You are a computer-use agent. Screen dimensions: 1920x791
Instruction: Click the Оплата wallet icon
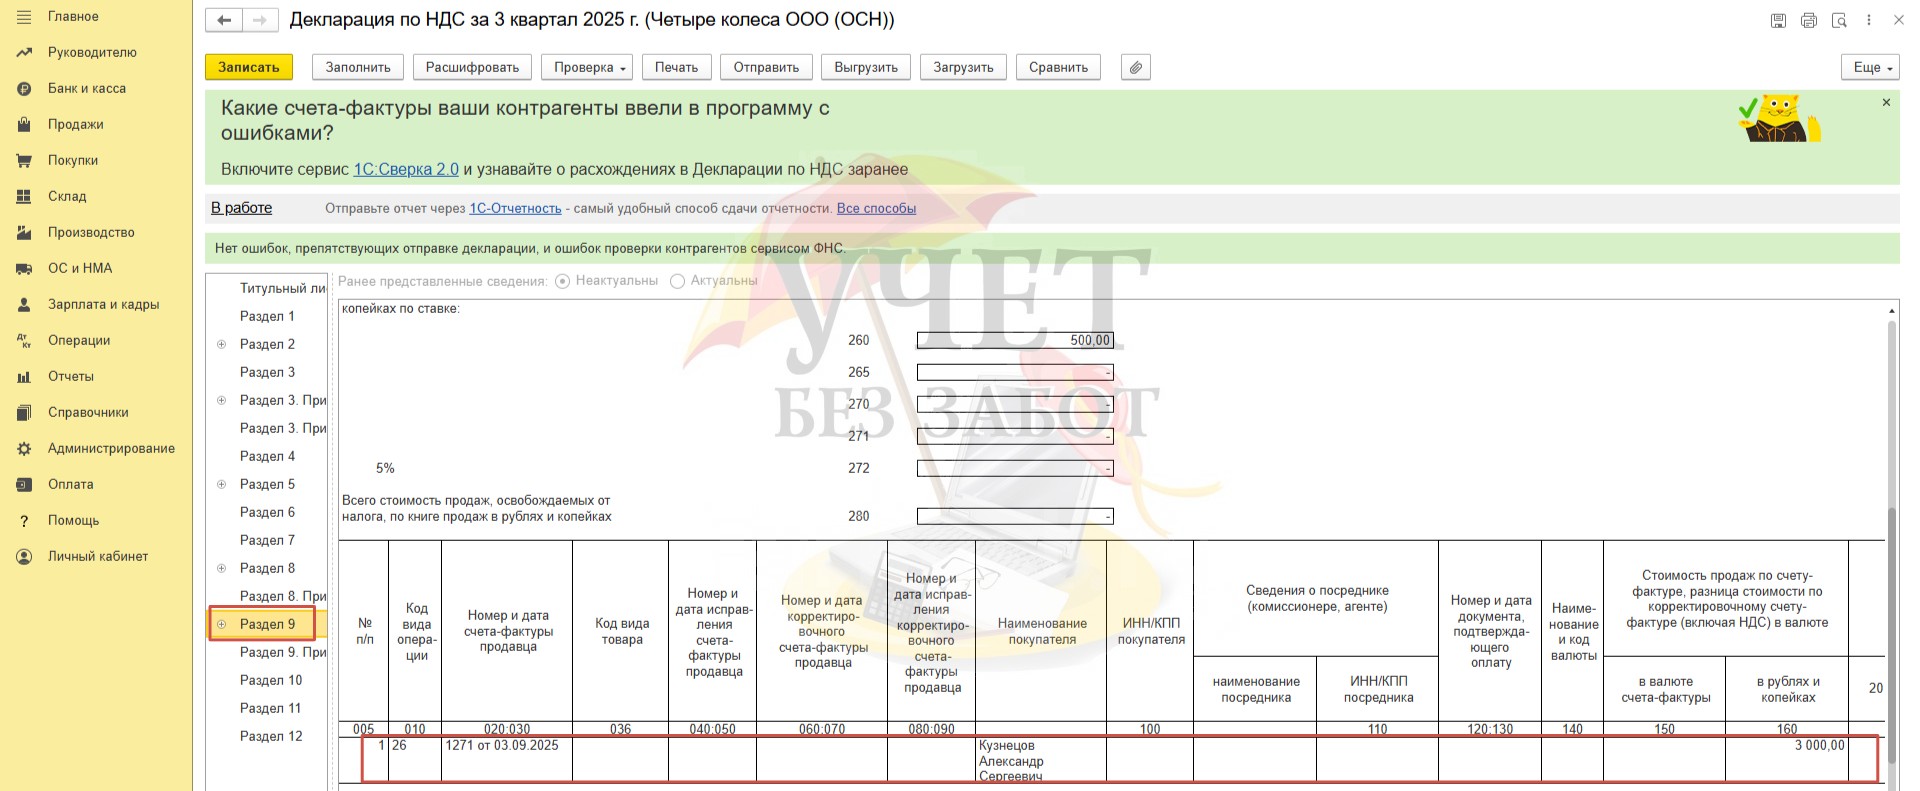coord(25,485)
